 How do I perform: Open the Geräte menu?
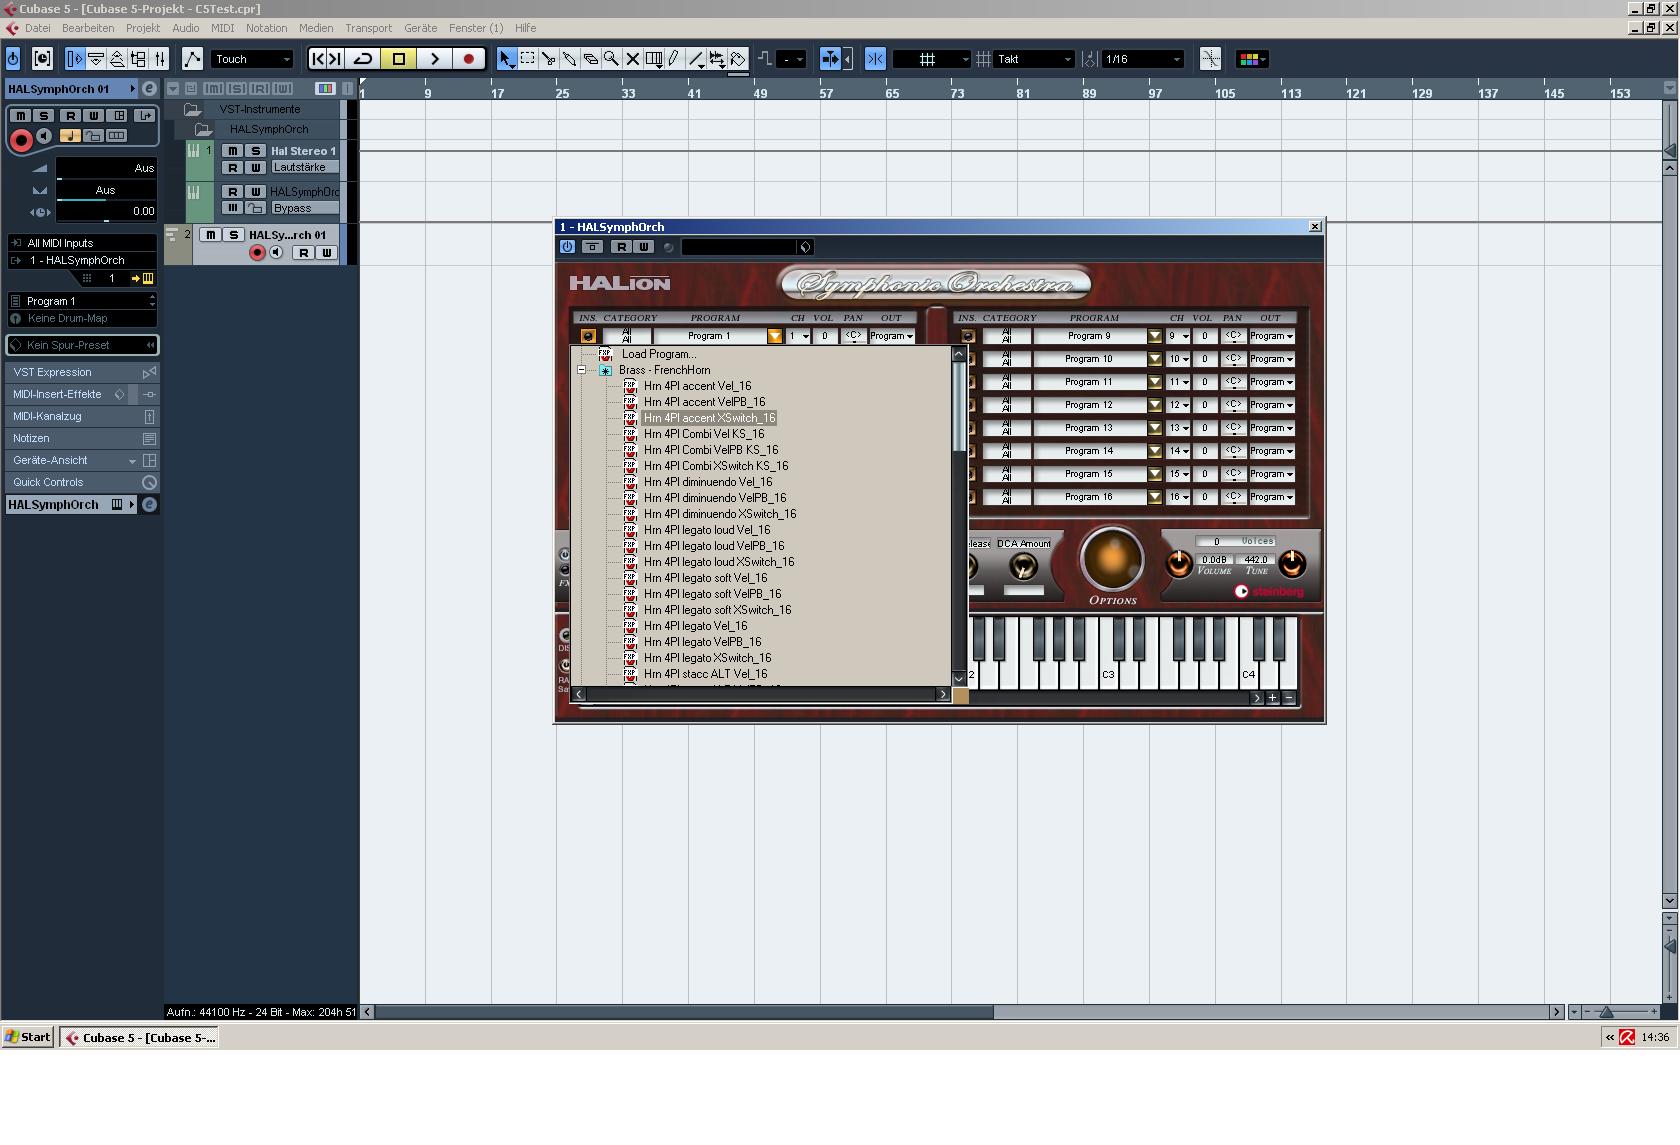420,28
